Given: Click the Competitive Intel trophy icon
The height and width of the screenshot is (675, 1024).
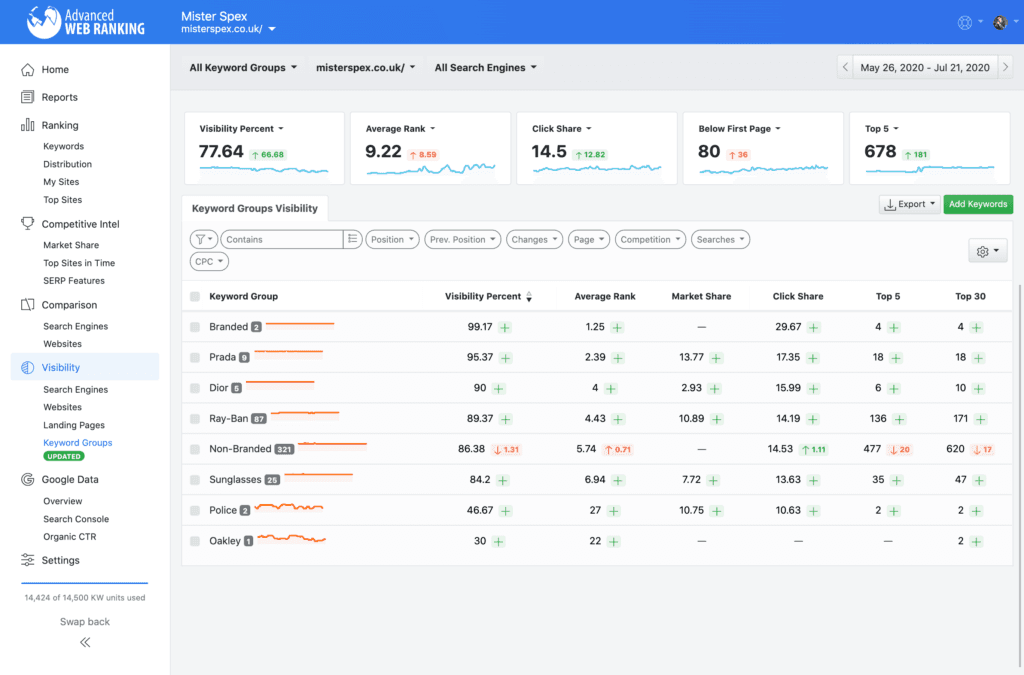Looking at the screenshot, I should point(27,223).
